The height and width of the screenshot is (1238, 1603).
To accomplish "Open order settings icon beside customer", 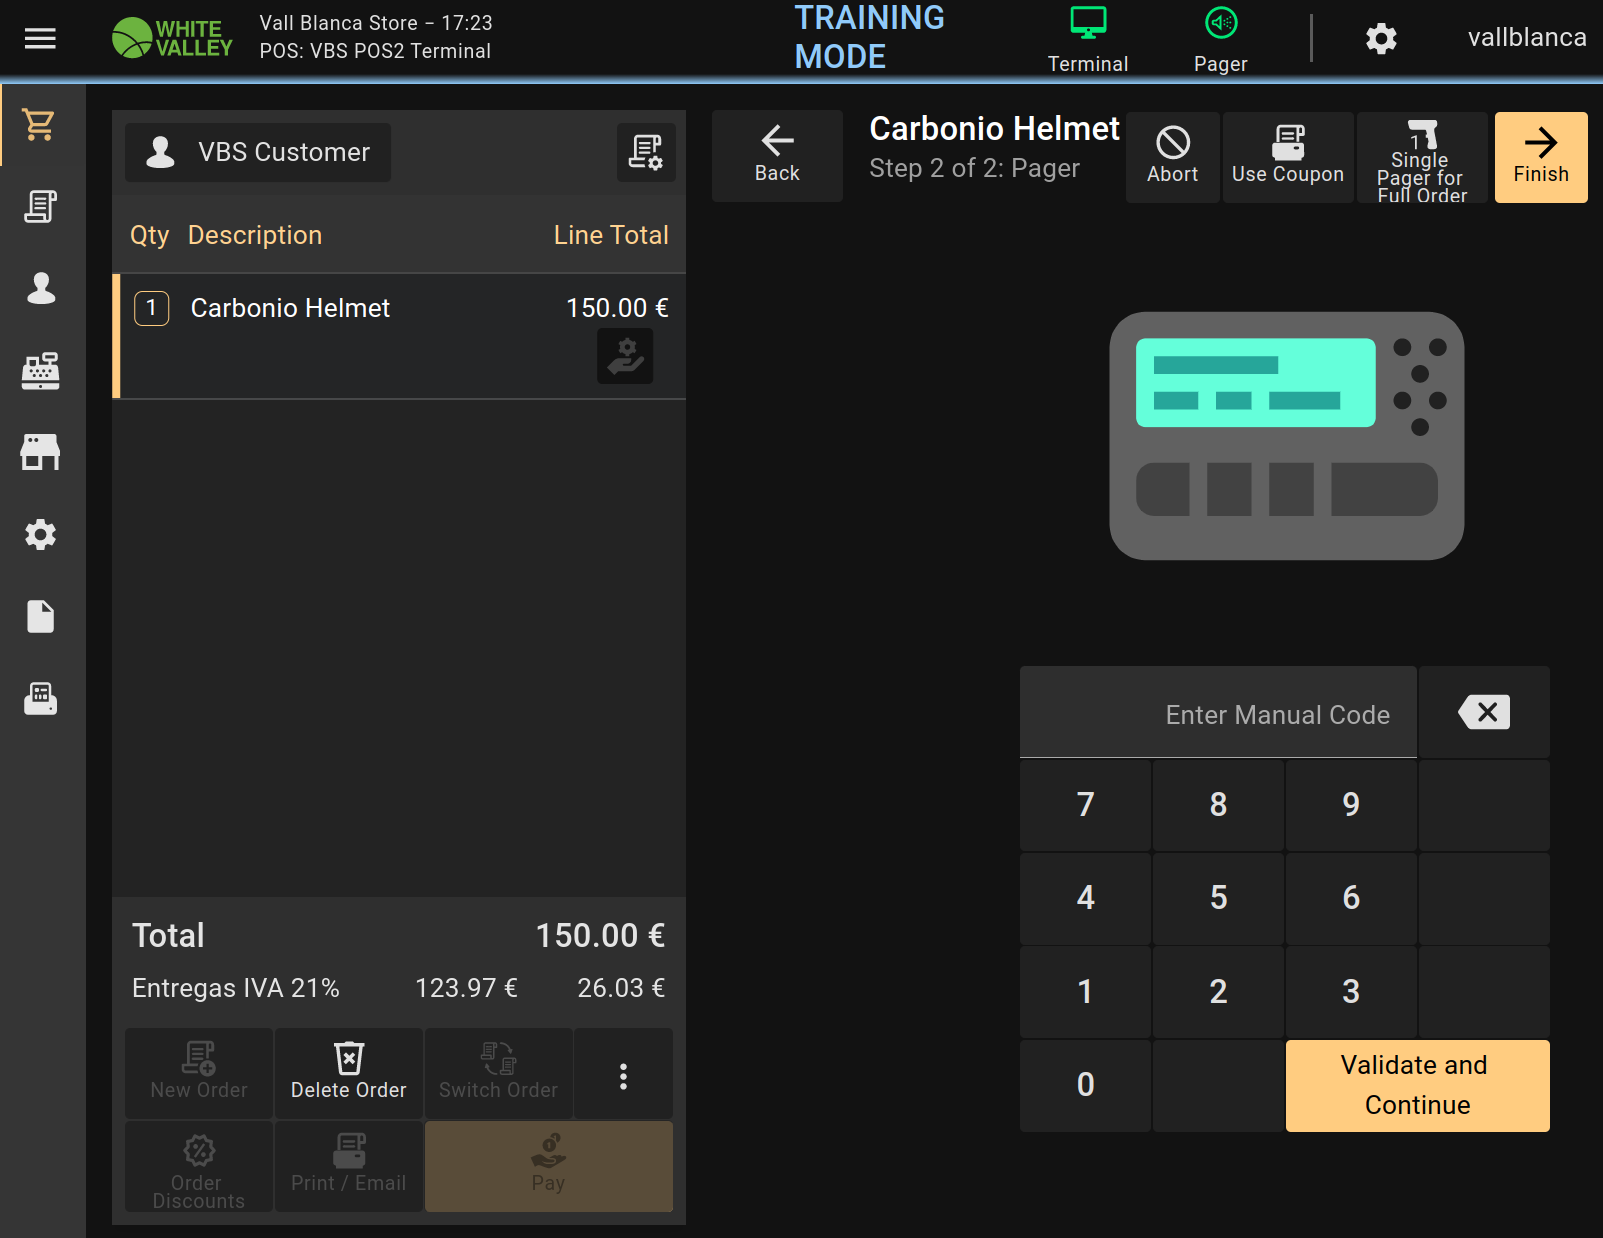I will pyautogui.click(x=645, y=152).
